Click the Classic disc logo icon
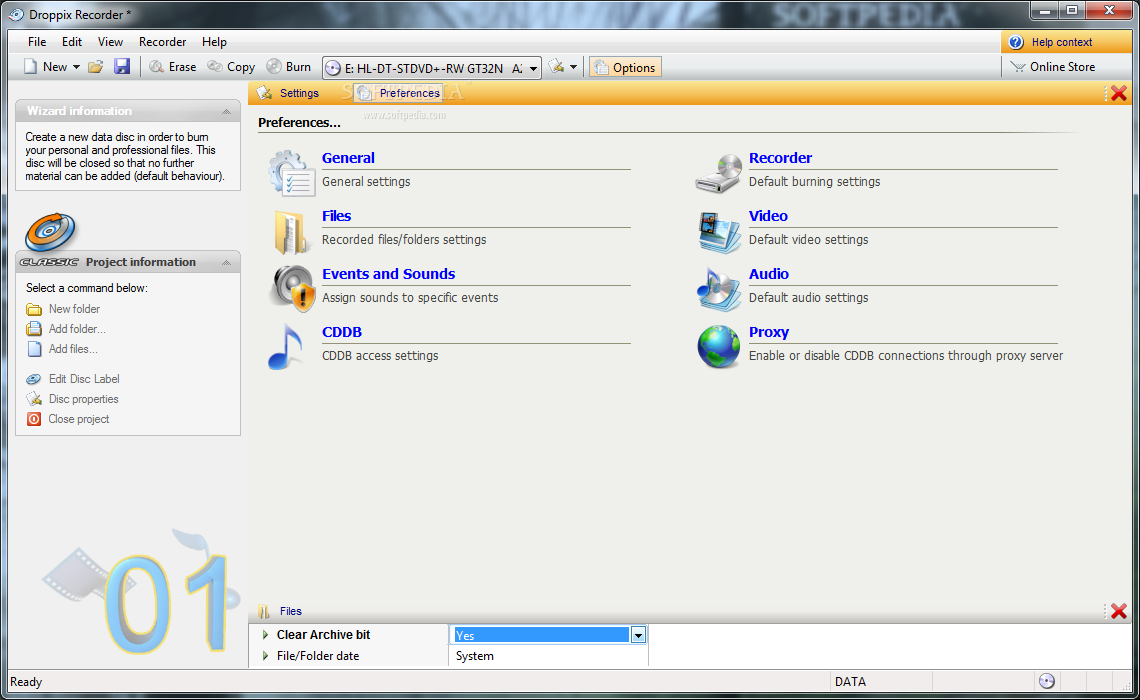The height and width of the screenshot is (700, 1140). (49, 232)
